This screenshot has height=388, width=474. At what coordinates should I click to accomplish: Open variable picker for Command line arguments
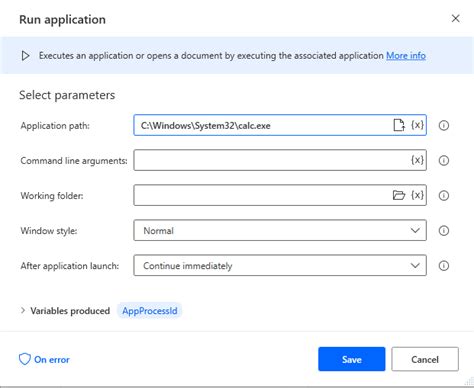coord(417,160)
